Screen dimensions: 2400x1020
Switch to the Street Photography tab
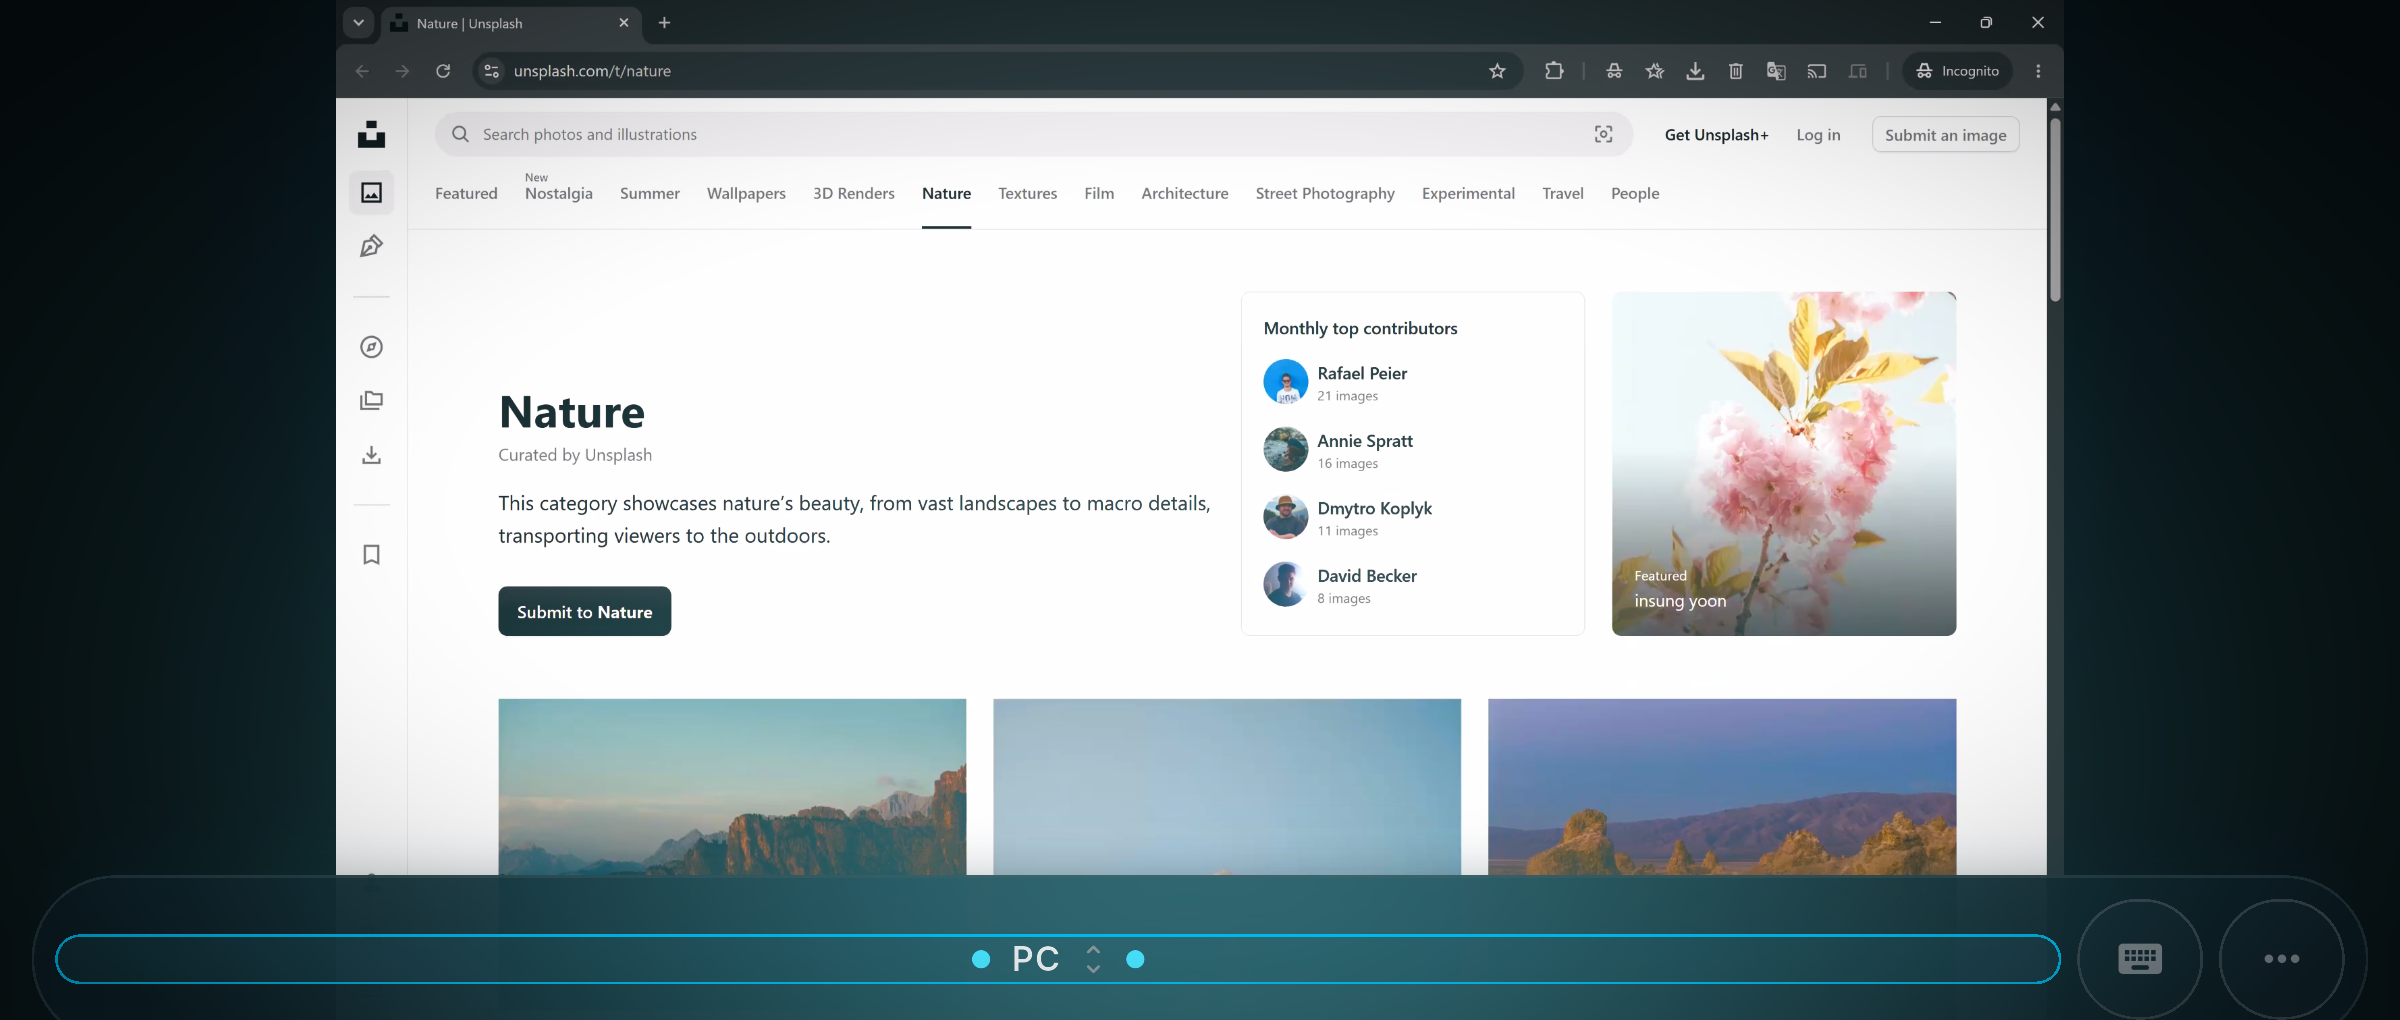[1325, 193]
